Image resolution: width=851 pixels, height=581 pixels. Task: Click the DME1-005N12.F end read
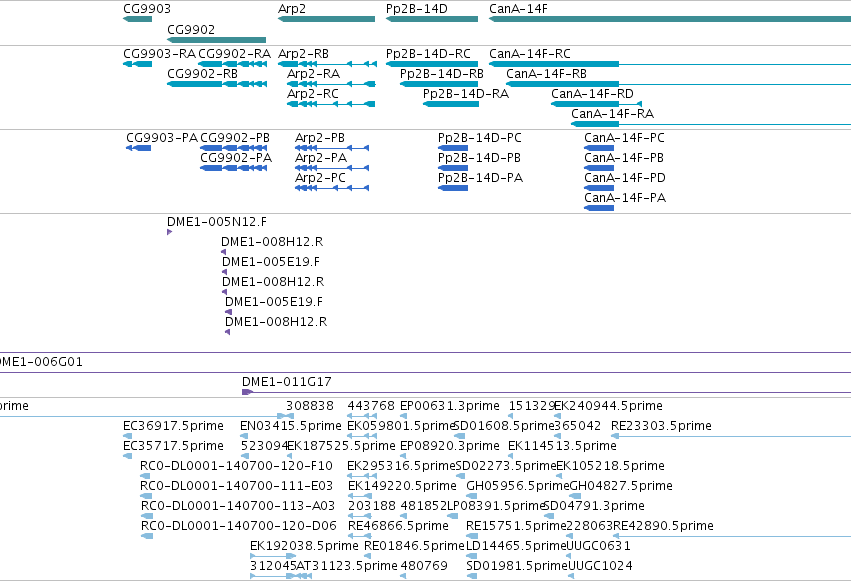[x=169, y=232]
